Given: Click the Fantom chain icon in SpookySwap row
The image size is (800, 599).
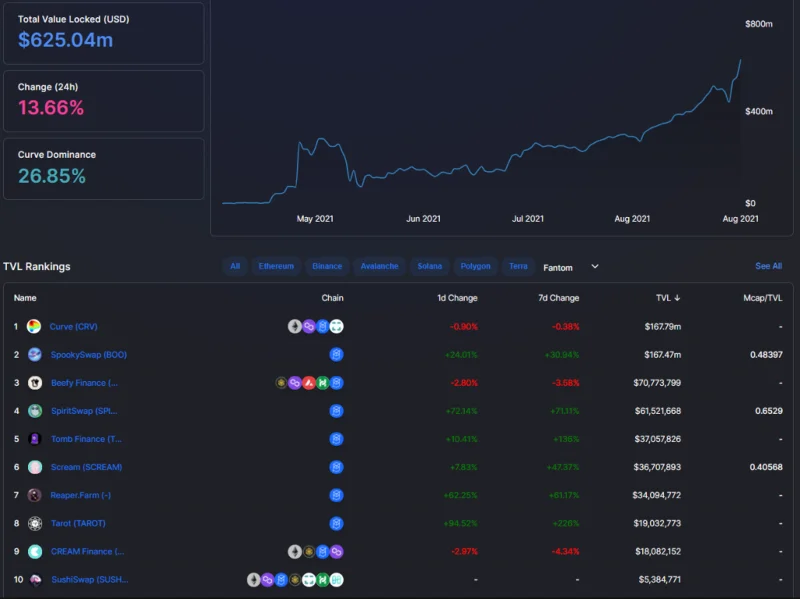Looking at the screenshot, I should (x=336, y=355).
